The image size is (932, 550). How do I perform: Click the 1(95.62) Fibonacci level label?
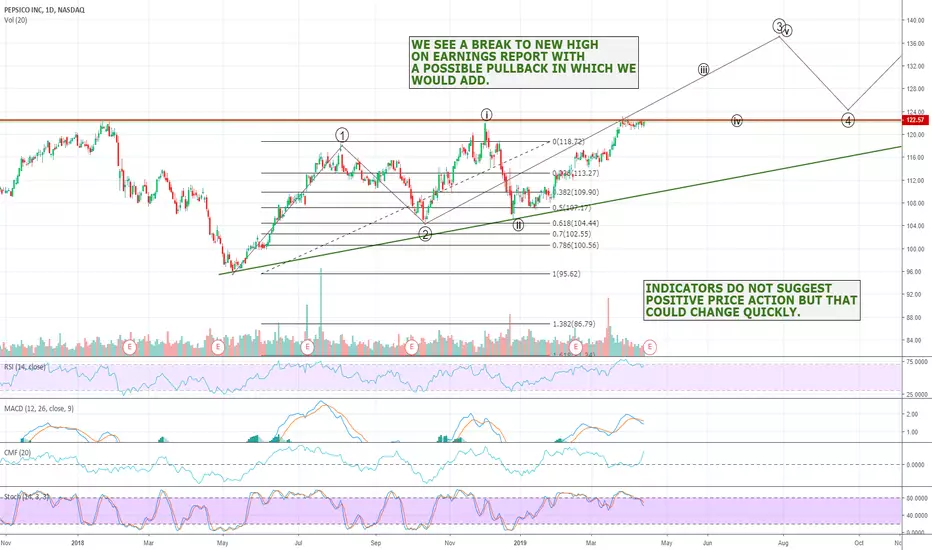566,274
